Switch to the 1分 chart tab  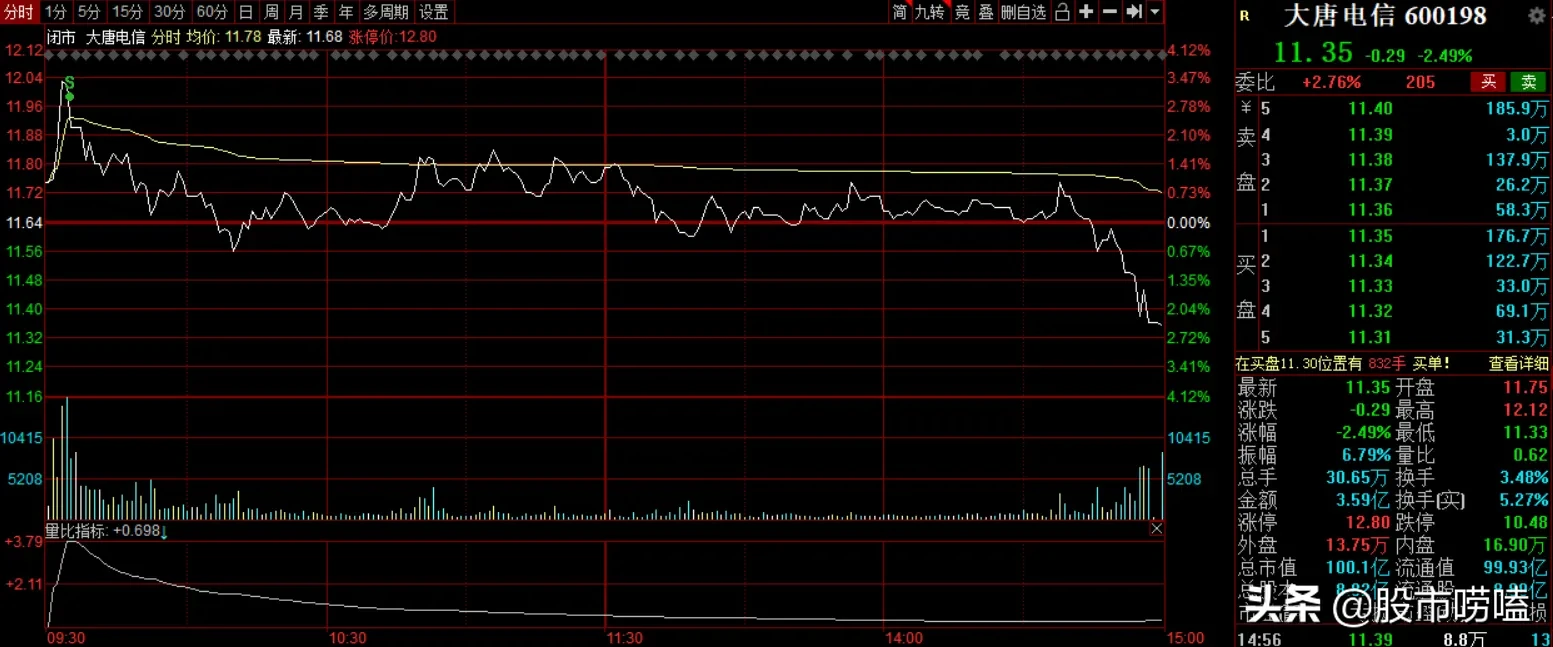pos(57,12)
